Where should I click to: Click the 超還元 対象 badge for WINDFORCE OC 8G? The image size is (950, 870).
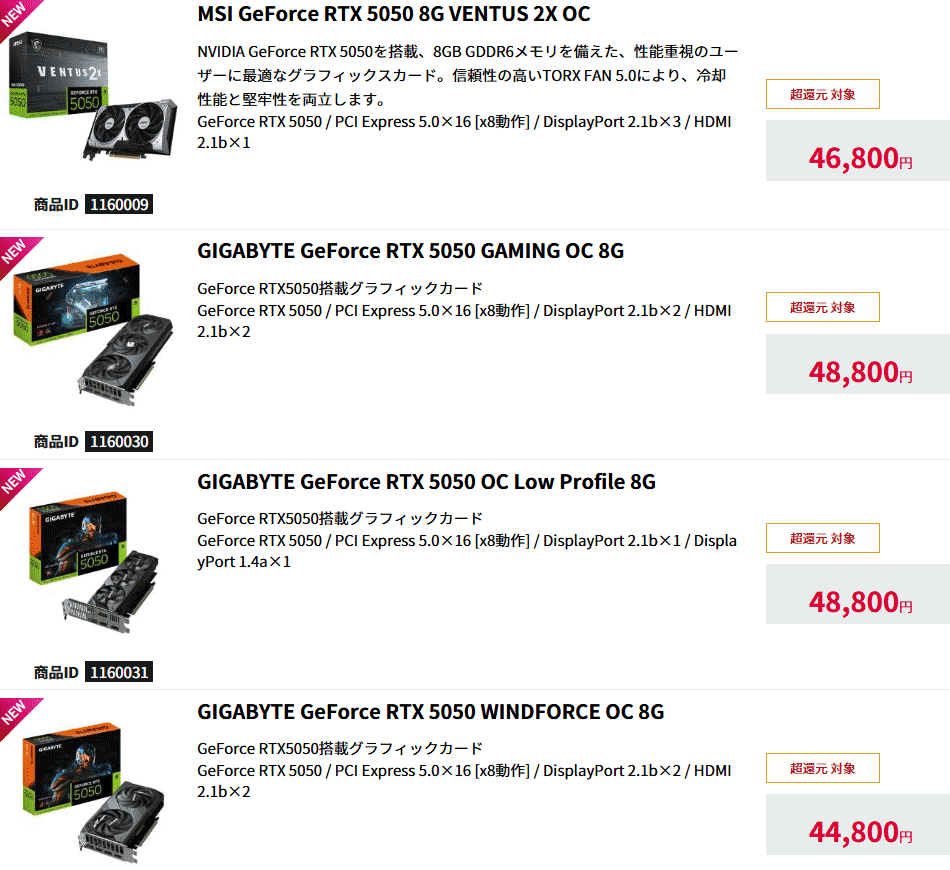(822, 768)
